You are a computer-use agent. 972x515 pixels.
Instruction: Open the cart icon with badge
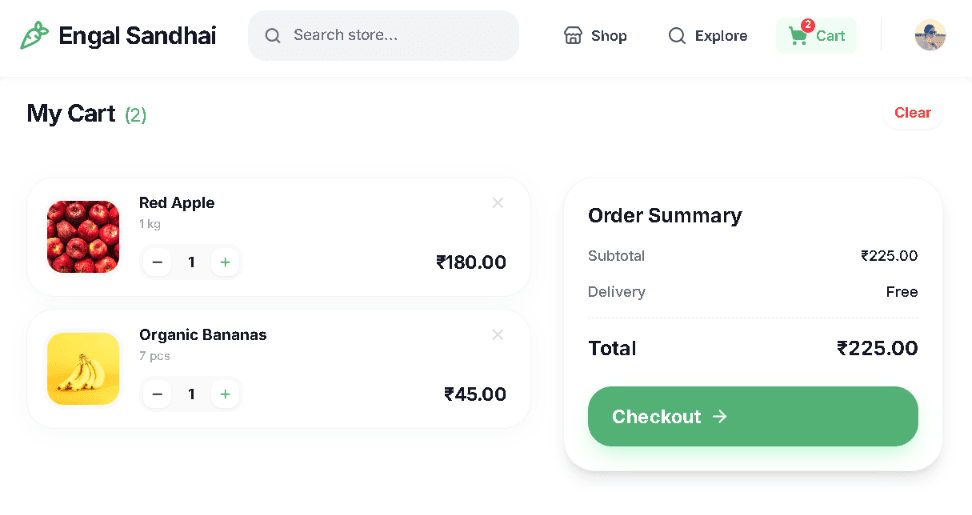click(800, 33)
